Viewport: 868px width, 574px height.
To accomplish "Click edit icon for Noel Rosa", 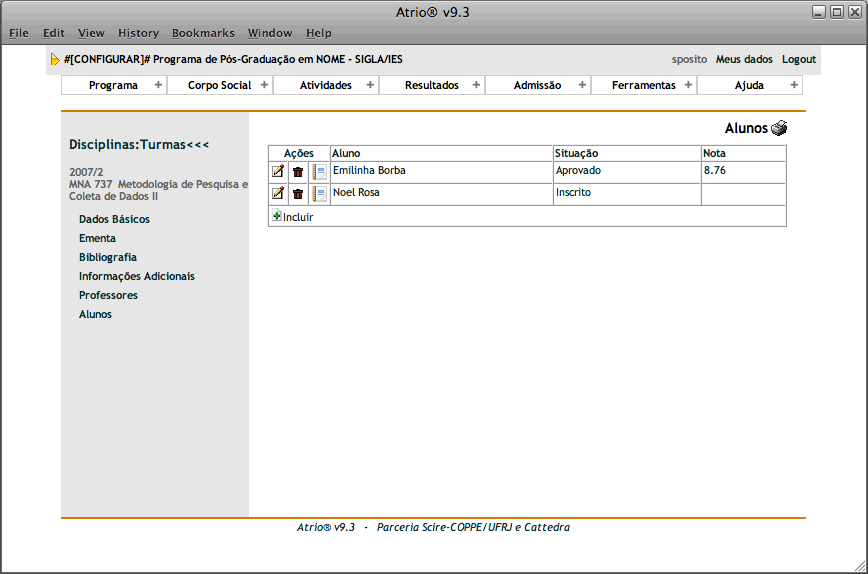I will (x=278, y=194).
